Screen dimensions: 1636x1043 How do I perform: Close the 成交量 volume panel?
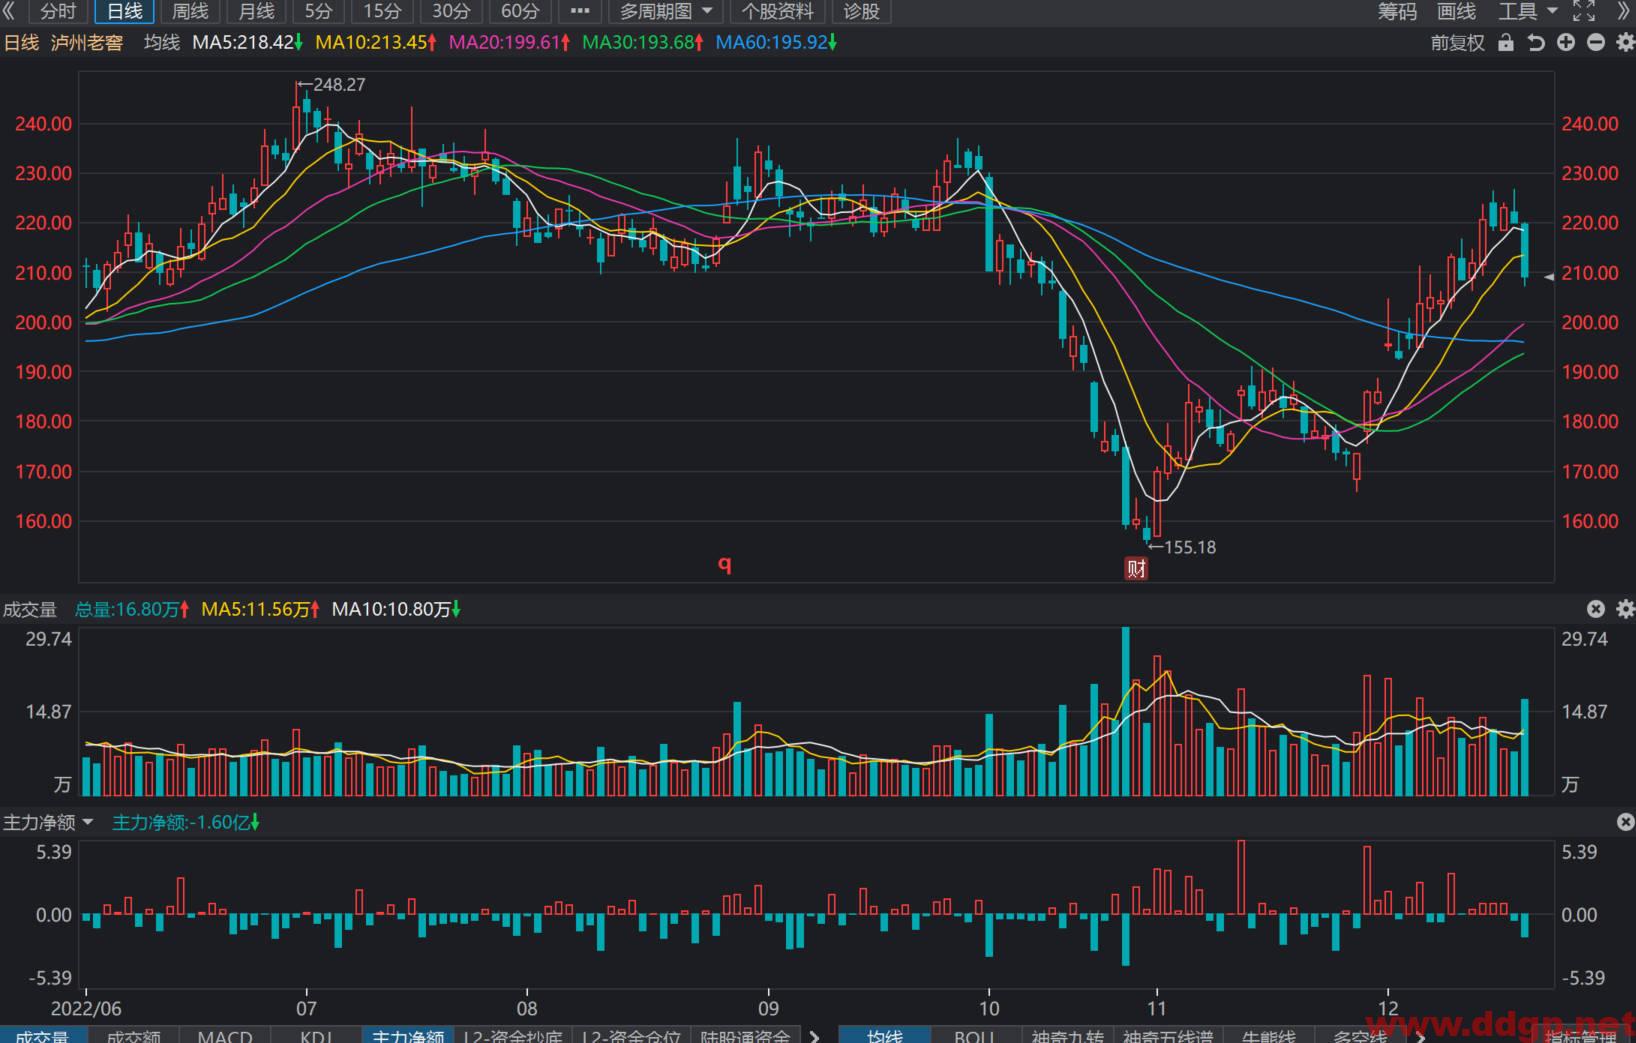[1596, 609]
